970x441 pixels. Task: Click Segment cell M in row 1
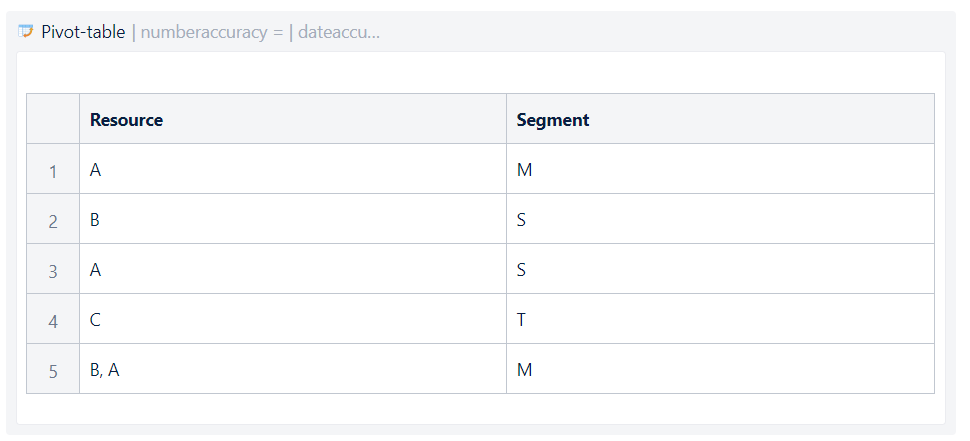coord(524,170)
